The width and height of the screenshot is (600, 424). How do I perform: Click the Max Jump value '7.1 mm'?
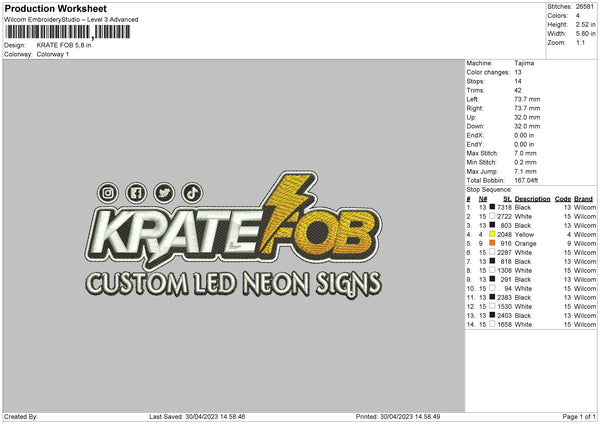click(x=525, y=171)
